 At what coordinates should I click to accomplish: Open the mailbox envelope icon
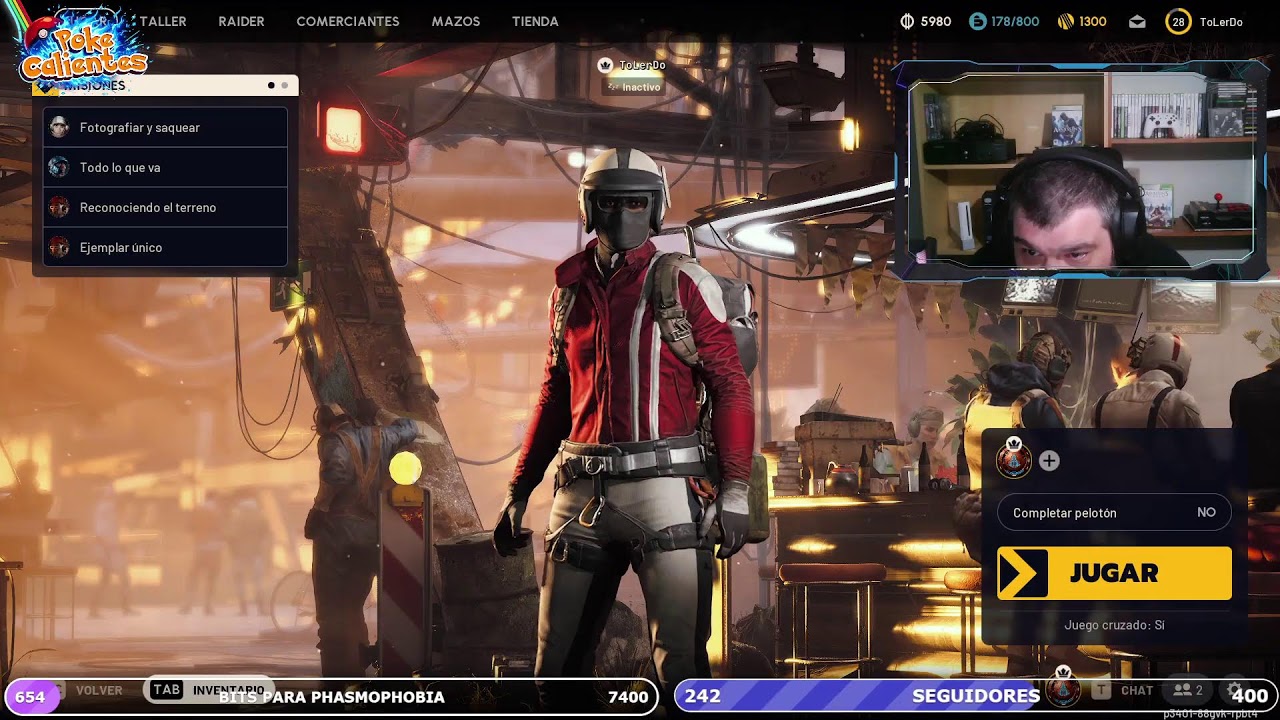click(1137, 22)
